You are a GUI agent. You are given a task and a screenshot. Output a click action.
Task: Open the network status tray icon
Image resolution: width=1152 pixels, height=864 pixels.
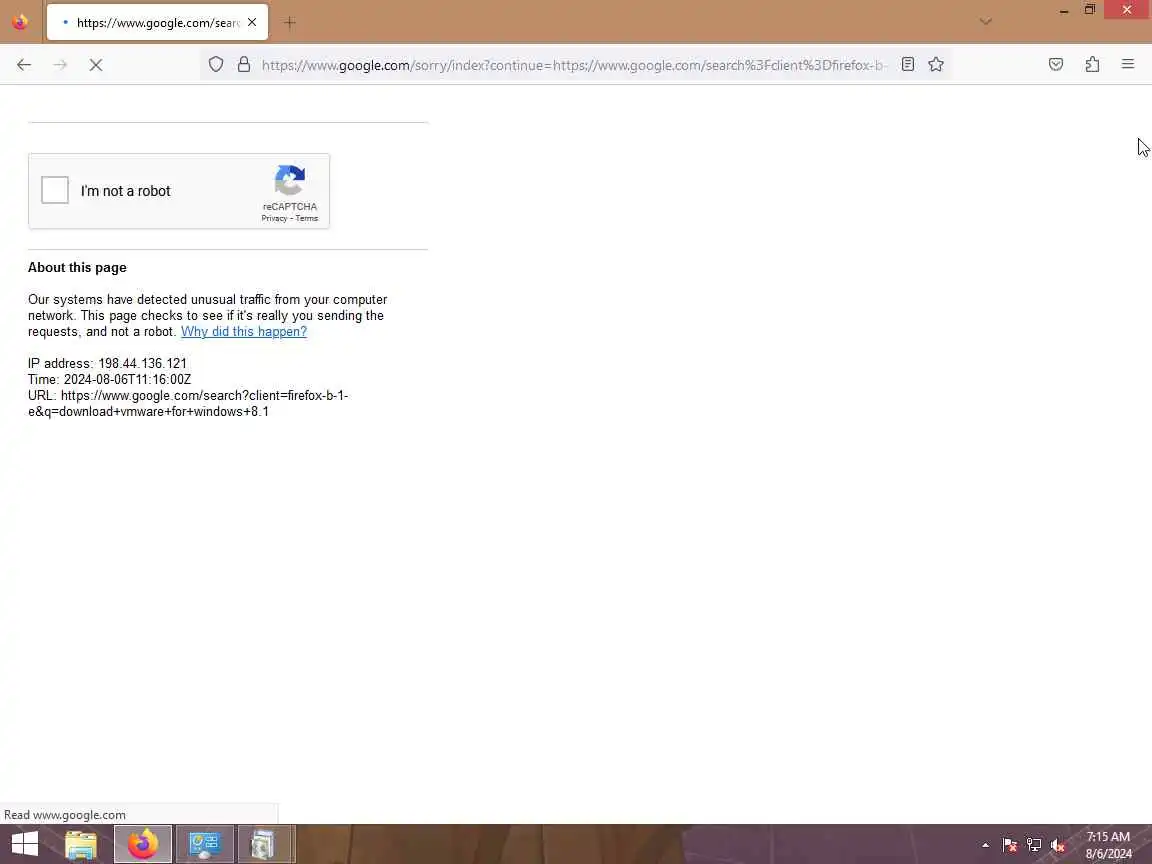[1034, 845]
